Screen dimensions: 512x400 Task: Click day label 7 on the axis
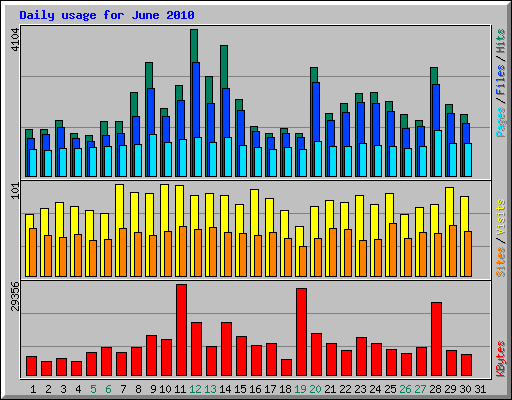click(123, 389)
